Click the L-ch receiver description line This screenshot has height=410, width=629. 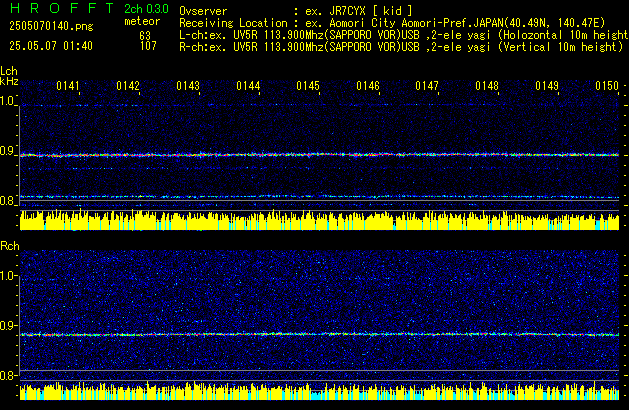tap(404, 35)
